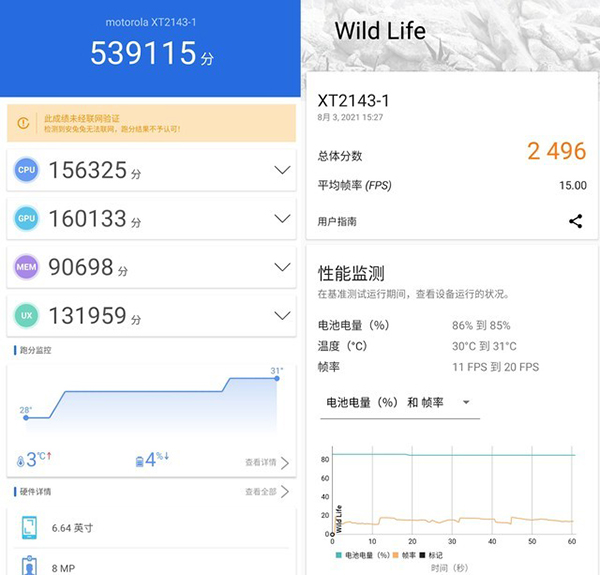Click the orange warning icon in banner
This screenshot has height=575, width=600.
[24, 124]
